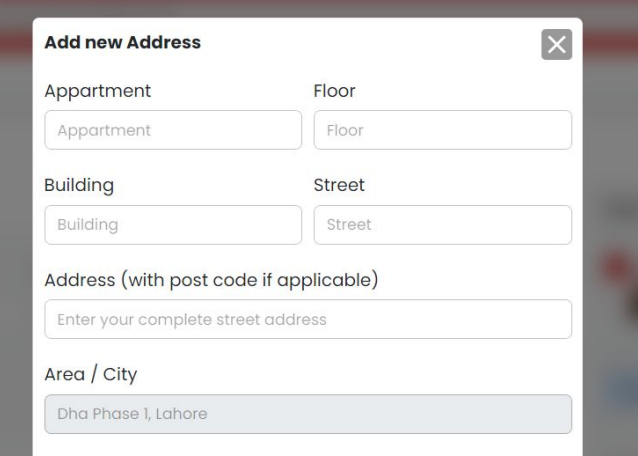638x456 pixels.
Task: Click the Floor field label
Action: (335, 91)
